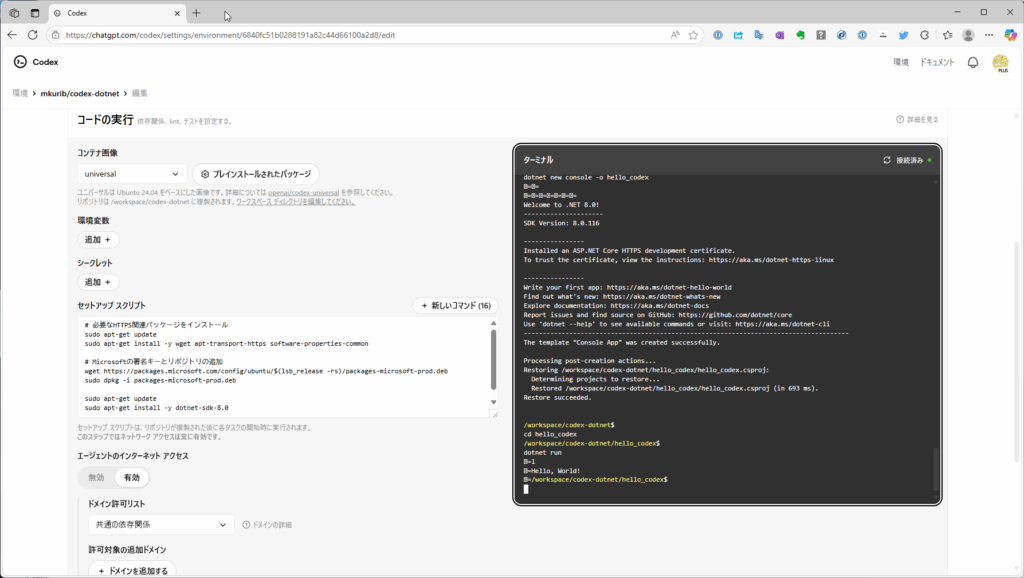
Task: Click the Codex logo icon
Action: tap(20, 61)
